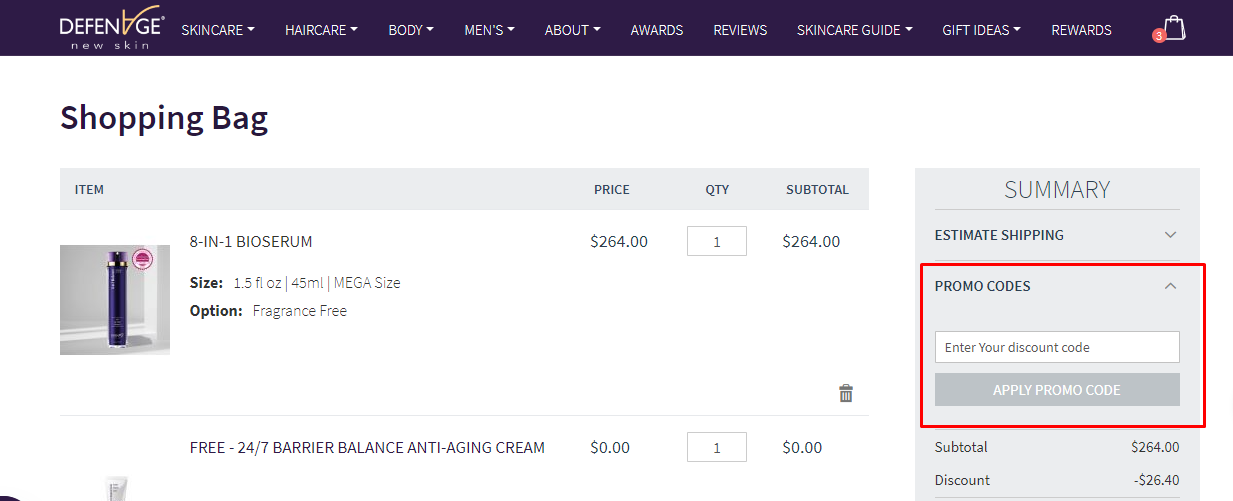Click the QTY column header
The width and height of the screenshot is (1233, 501).
tap(717, 189)
